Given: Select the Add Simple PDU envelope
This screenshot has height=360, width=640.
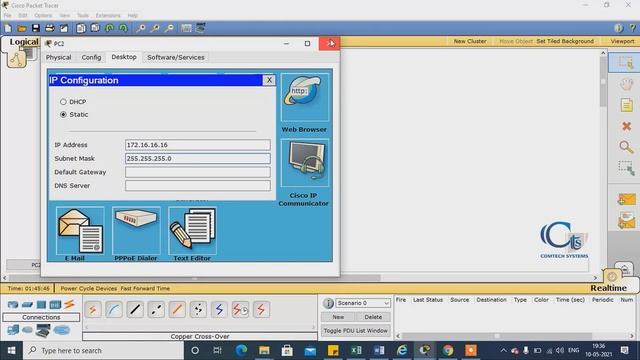Looking at the screenshot, I should [626, 200].
